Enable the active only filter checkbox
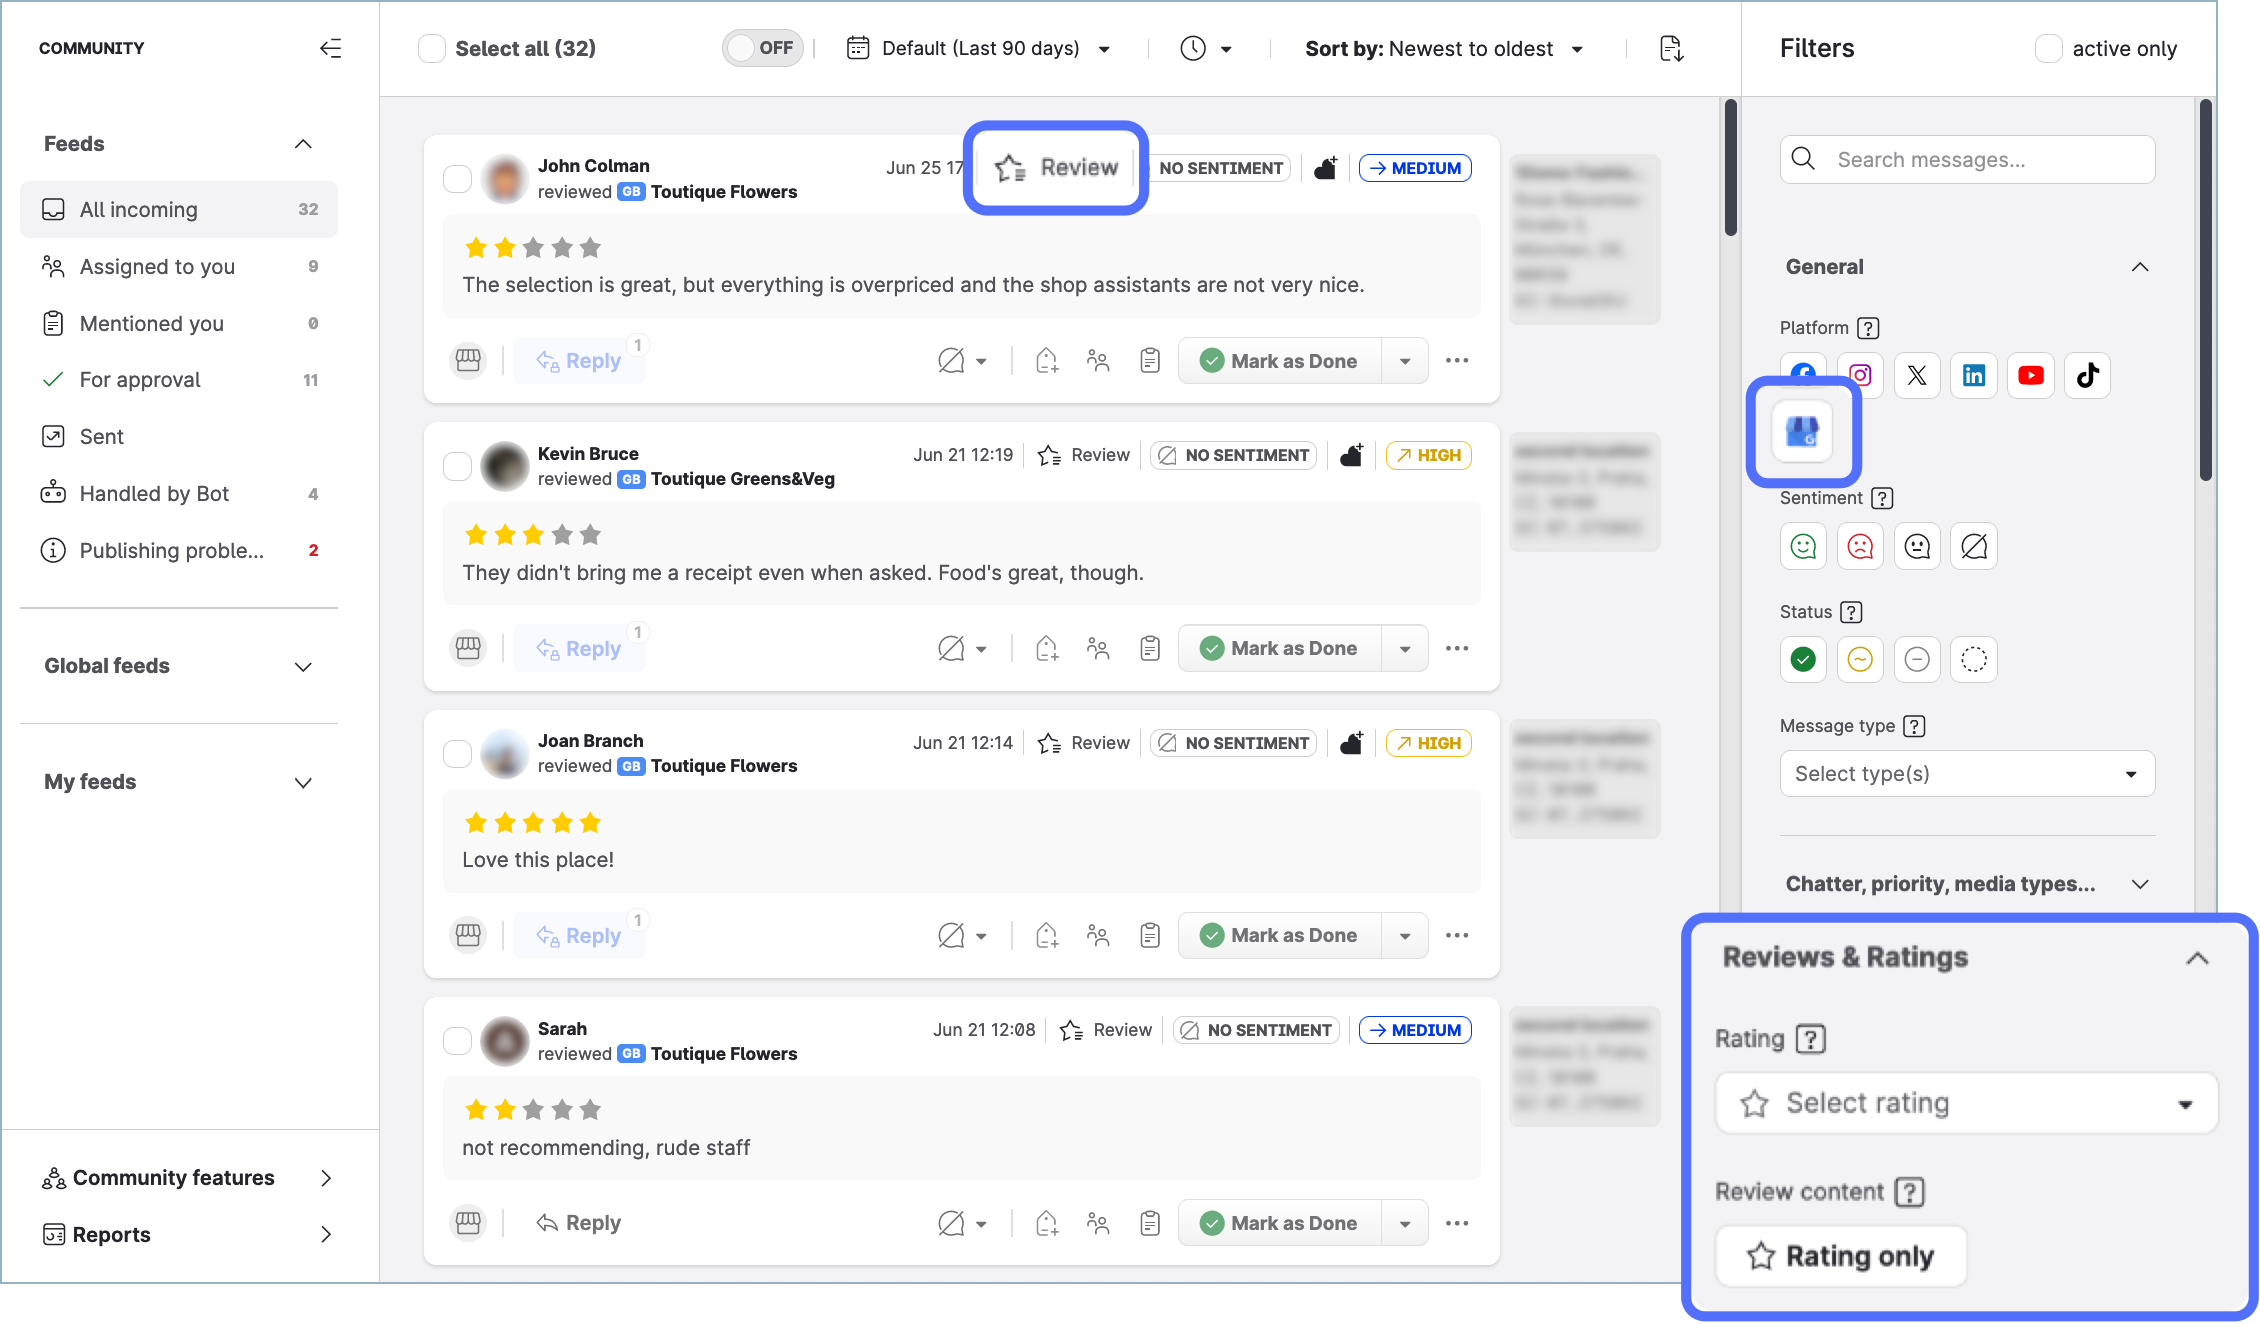 (x=2048, y=49)
